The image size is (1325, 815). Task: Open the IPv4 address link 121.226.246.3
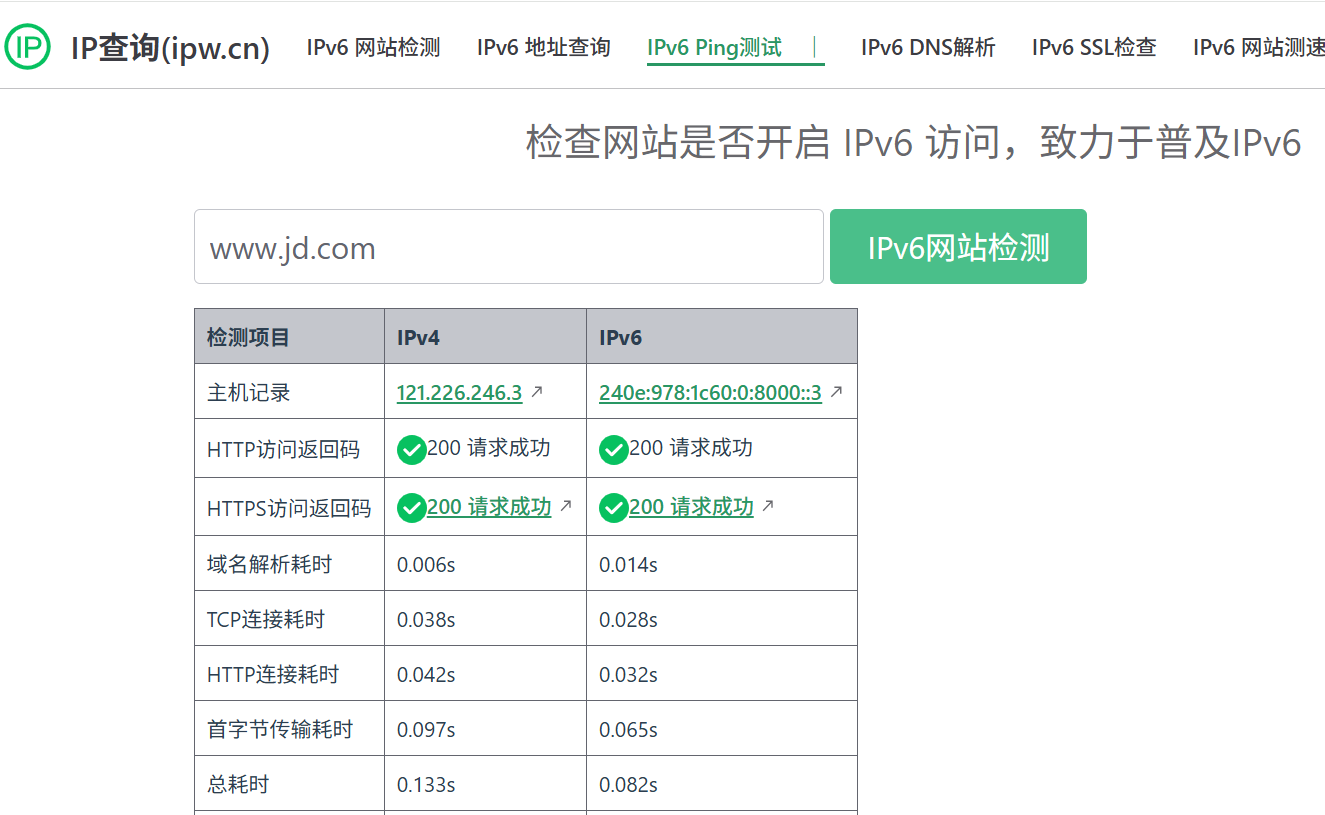pyautogui.click(x=459, y=393)
